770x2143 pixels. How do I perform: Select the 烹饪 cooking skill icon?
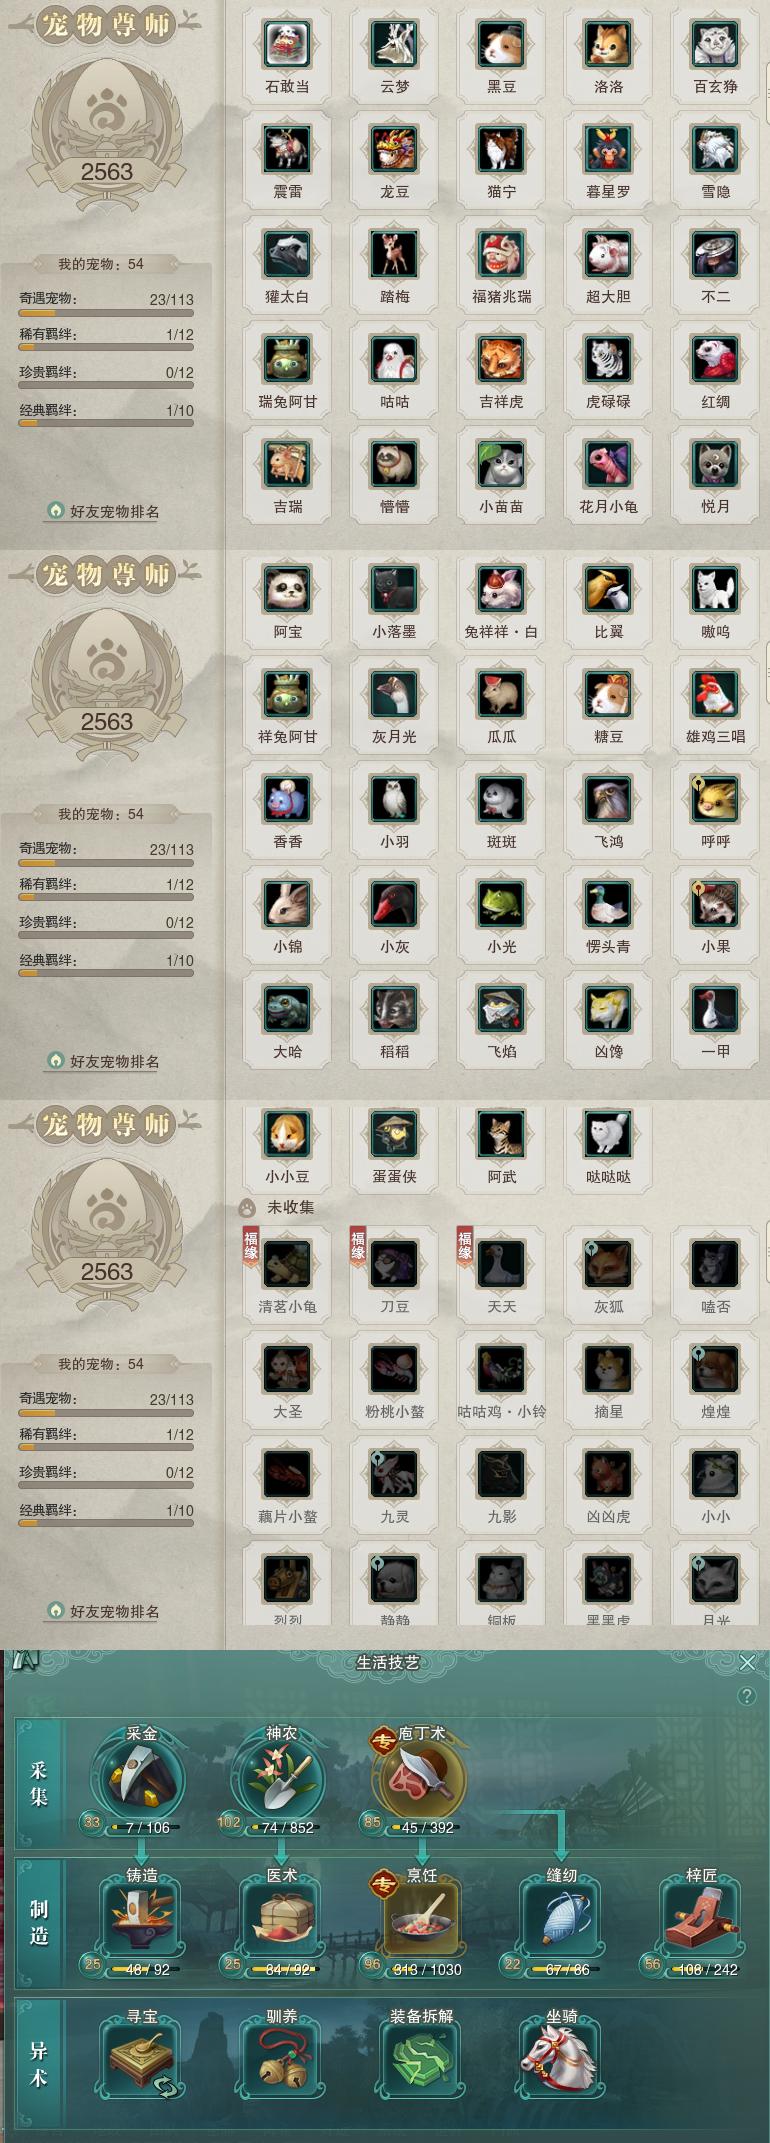pos(421,1920)
